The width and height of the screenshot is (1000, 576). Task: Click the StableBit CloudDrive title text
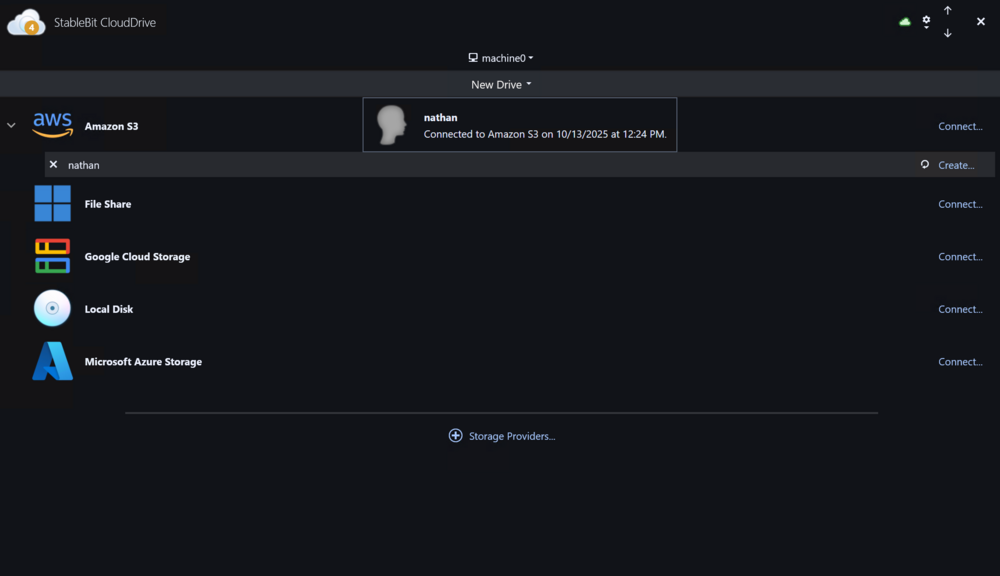(x=105, y=22)
